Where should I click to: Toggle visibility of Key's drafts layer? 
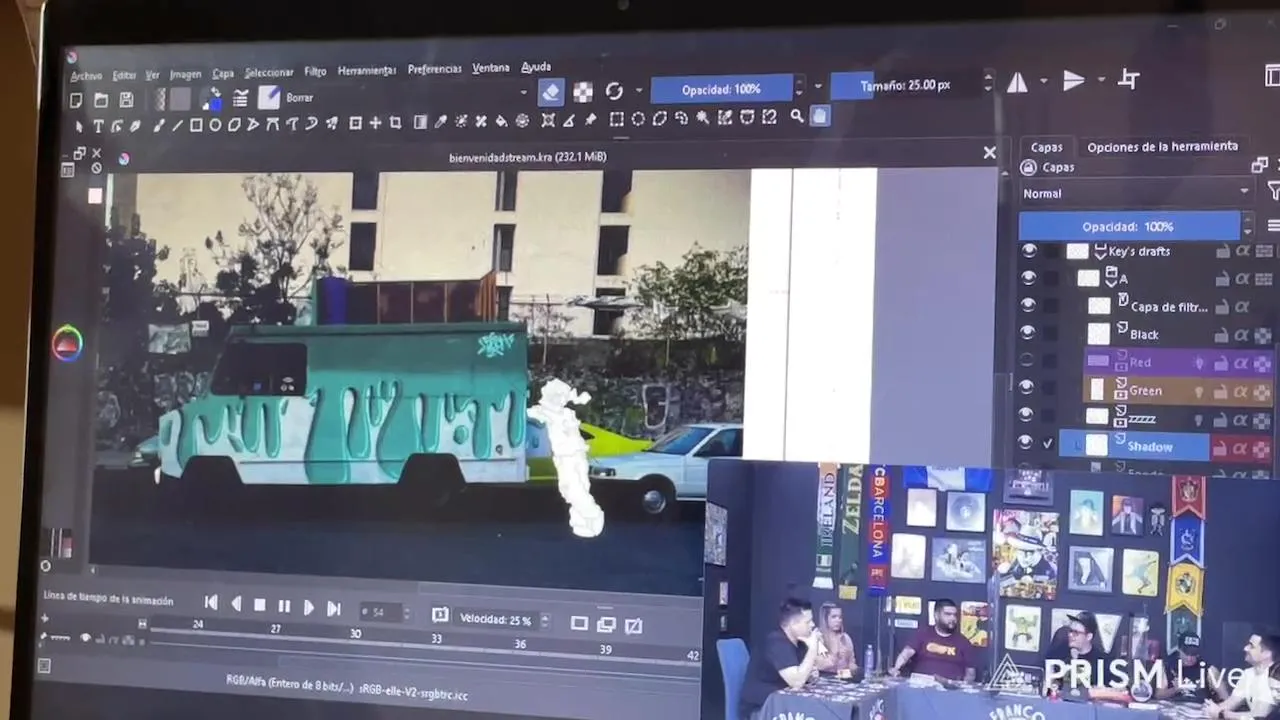click(x=1028, y=251)
